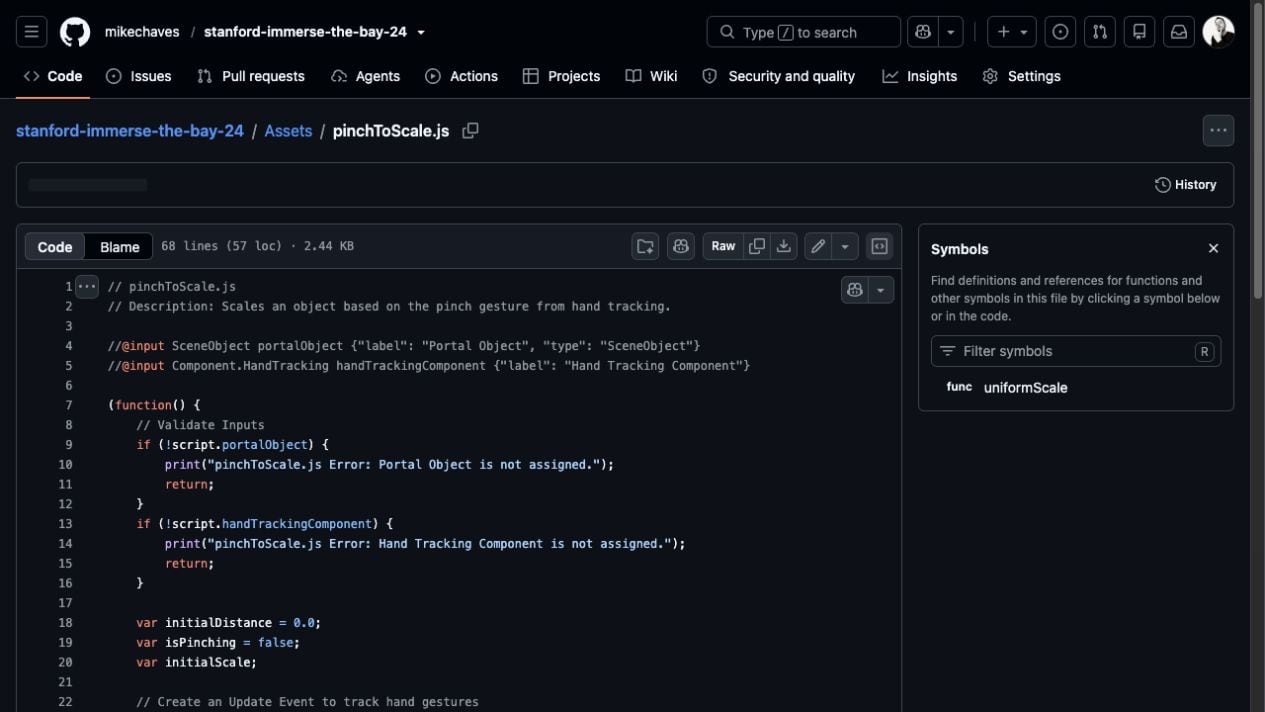Viewport: 1265px width, 712px height.
Task: Open notifications inbox icon
Action: (1179, 32)
